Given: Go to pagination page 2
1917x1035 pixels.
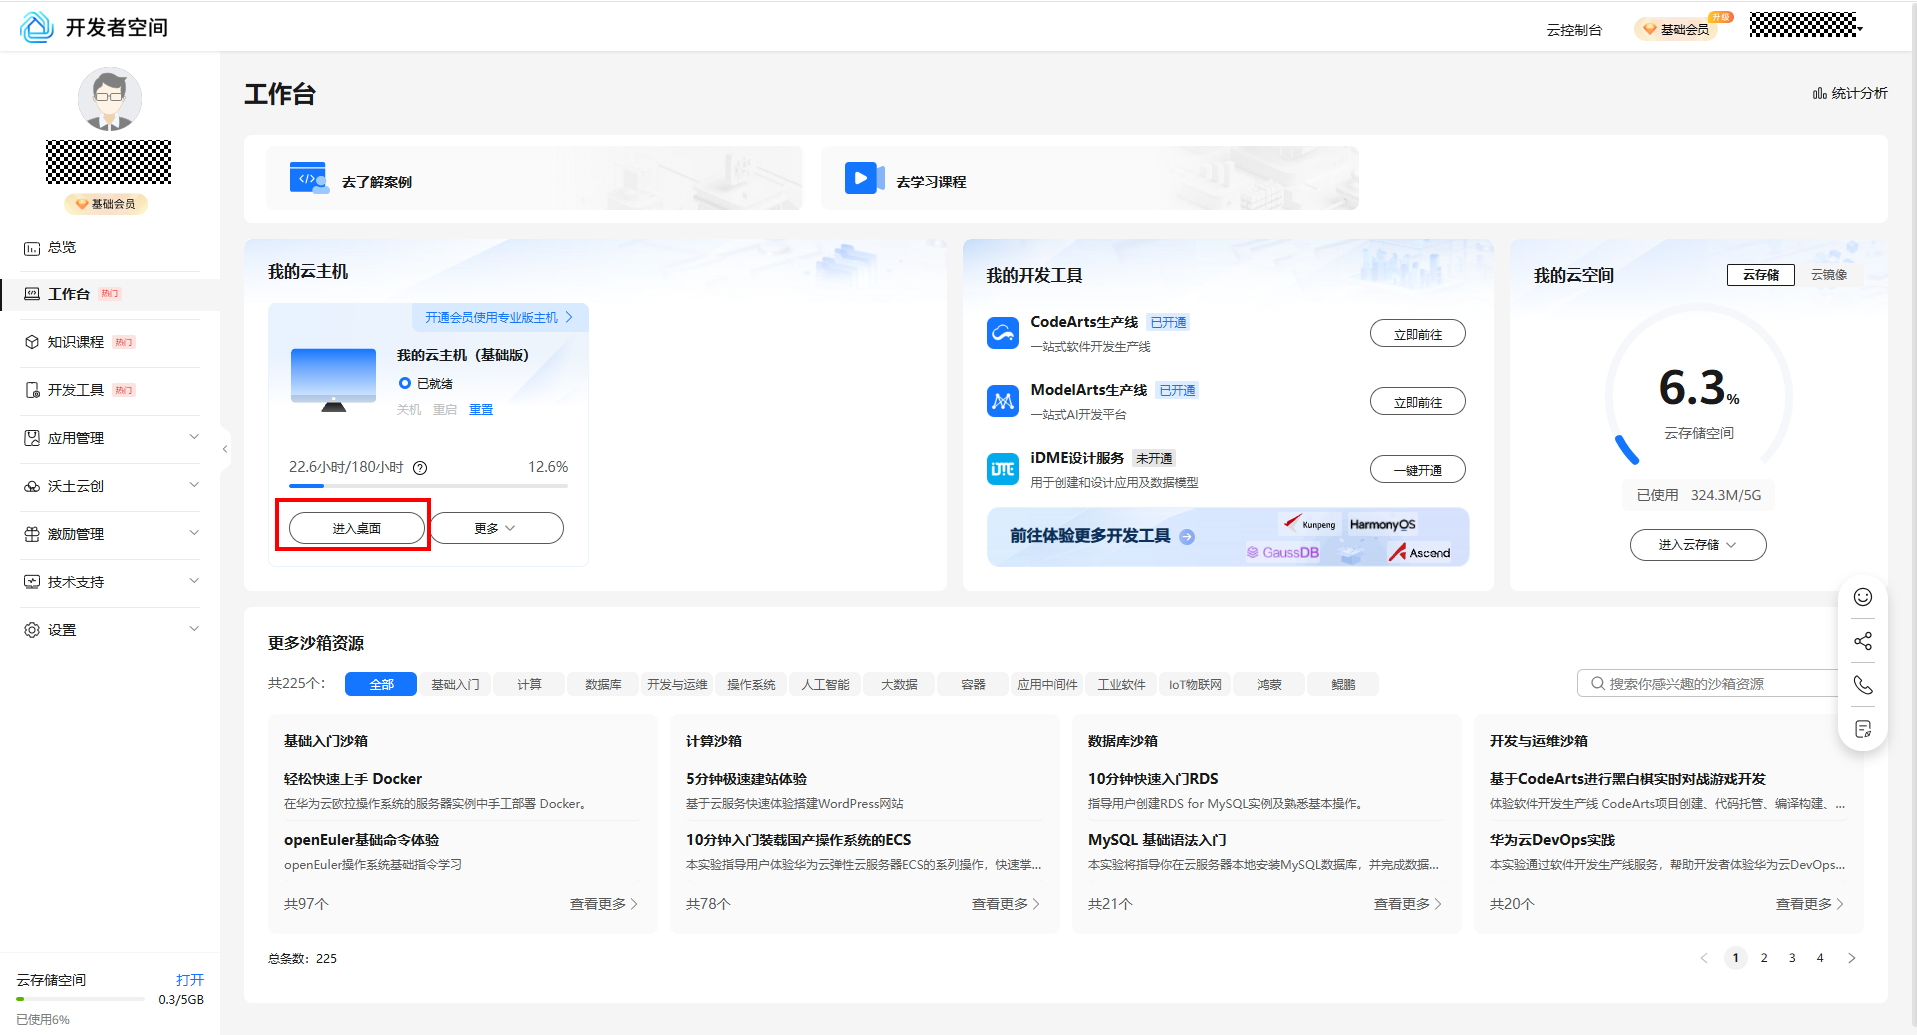Looking at the screenshot, I should tap(1764, 958).
